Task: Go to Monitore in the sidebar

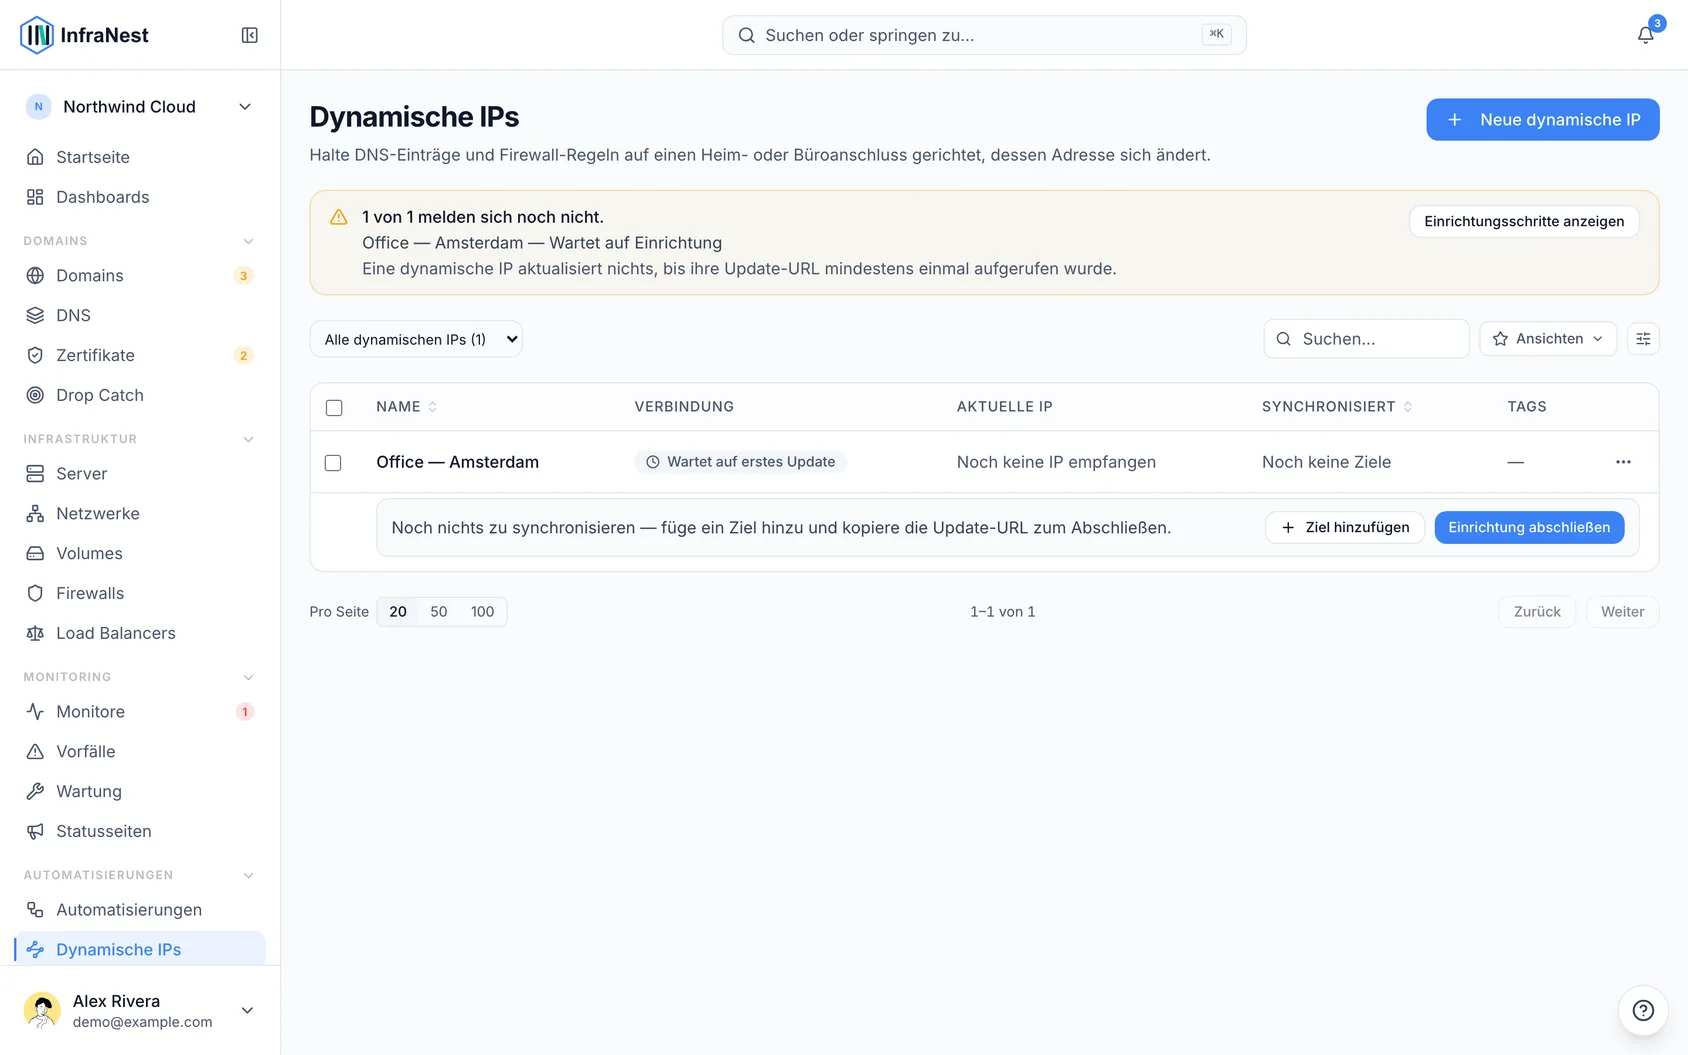Action: tap(140, 712)
